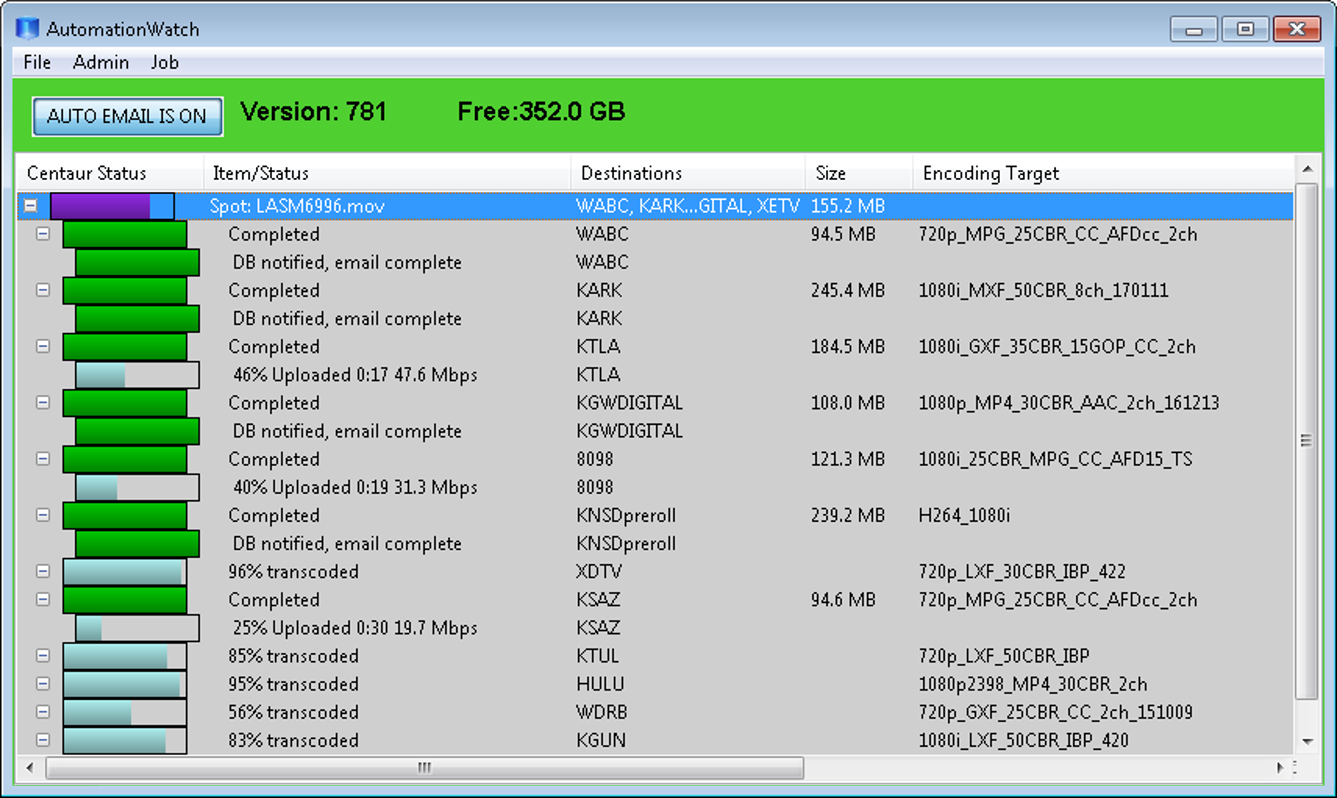
Task: Select the '85% transcoded' row text
Action: pyautogui.click(x=293, y=656)
